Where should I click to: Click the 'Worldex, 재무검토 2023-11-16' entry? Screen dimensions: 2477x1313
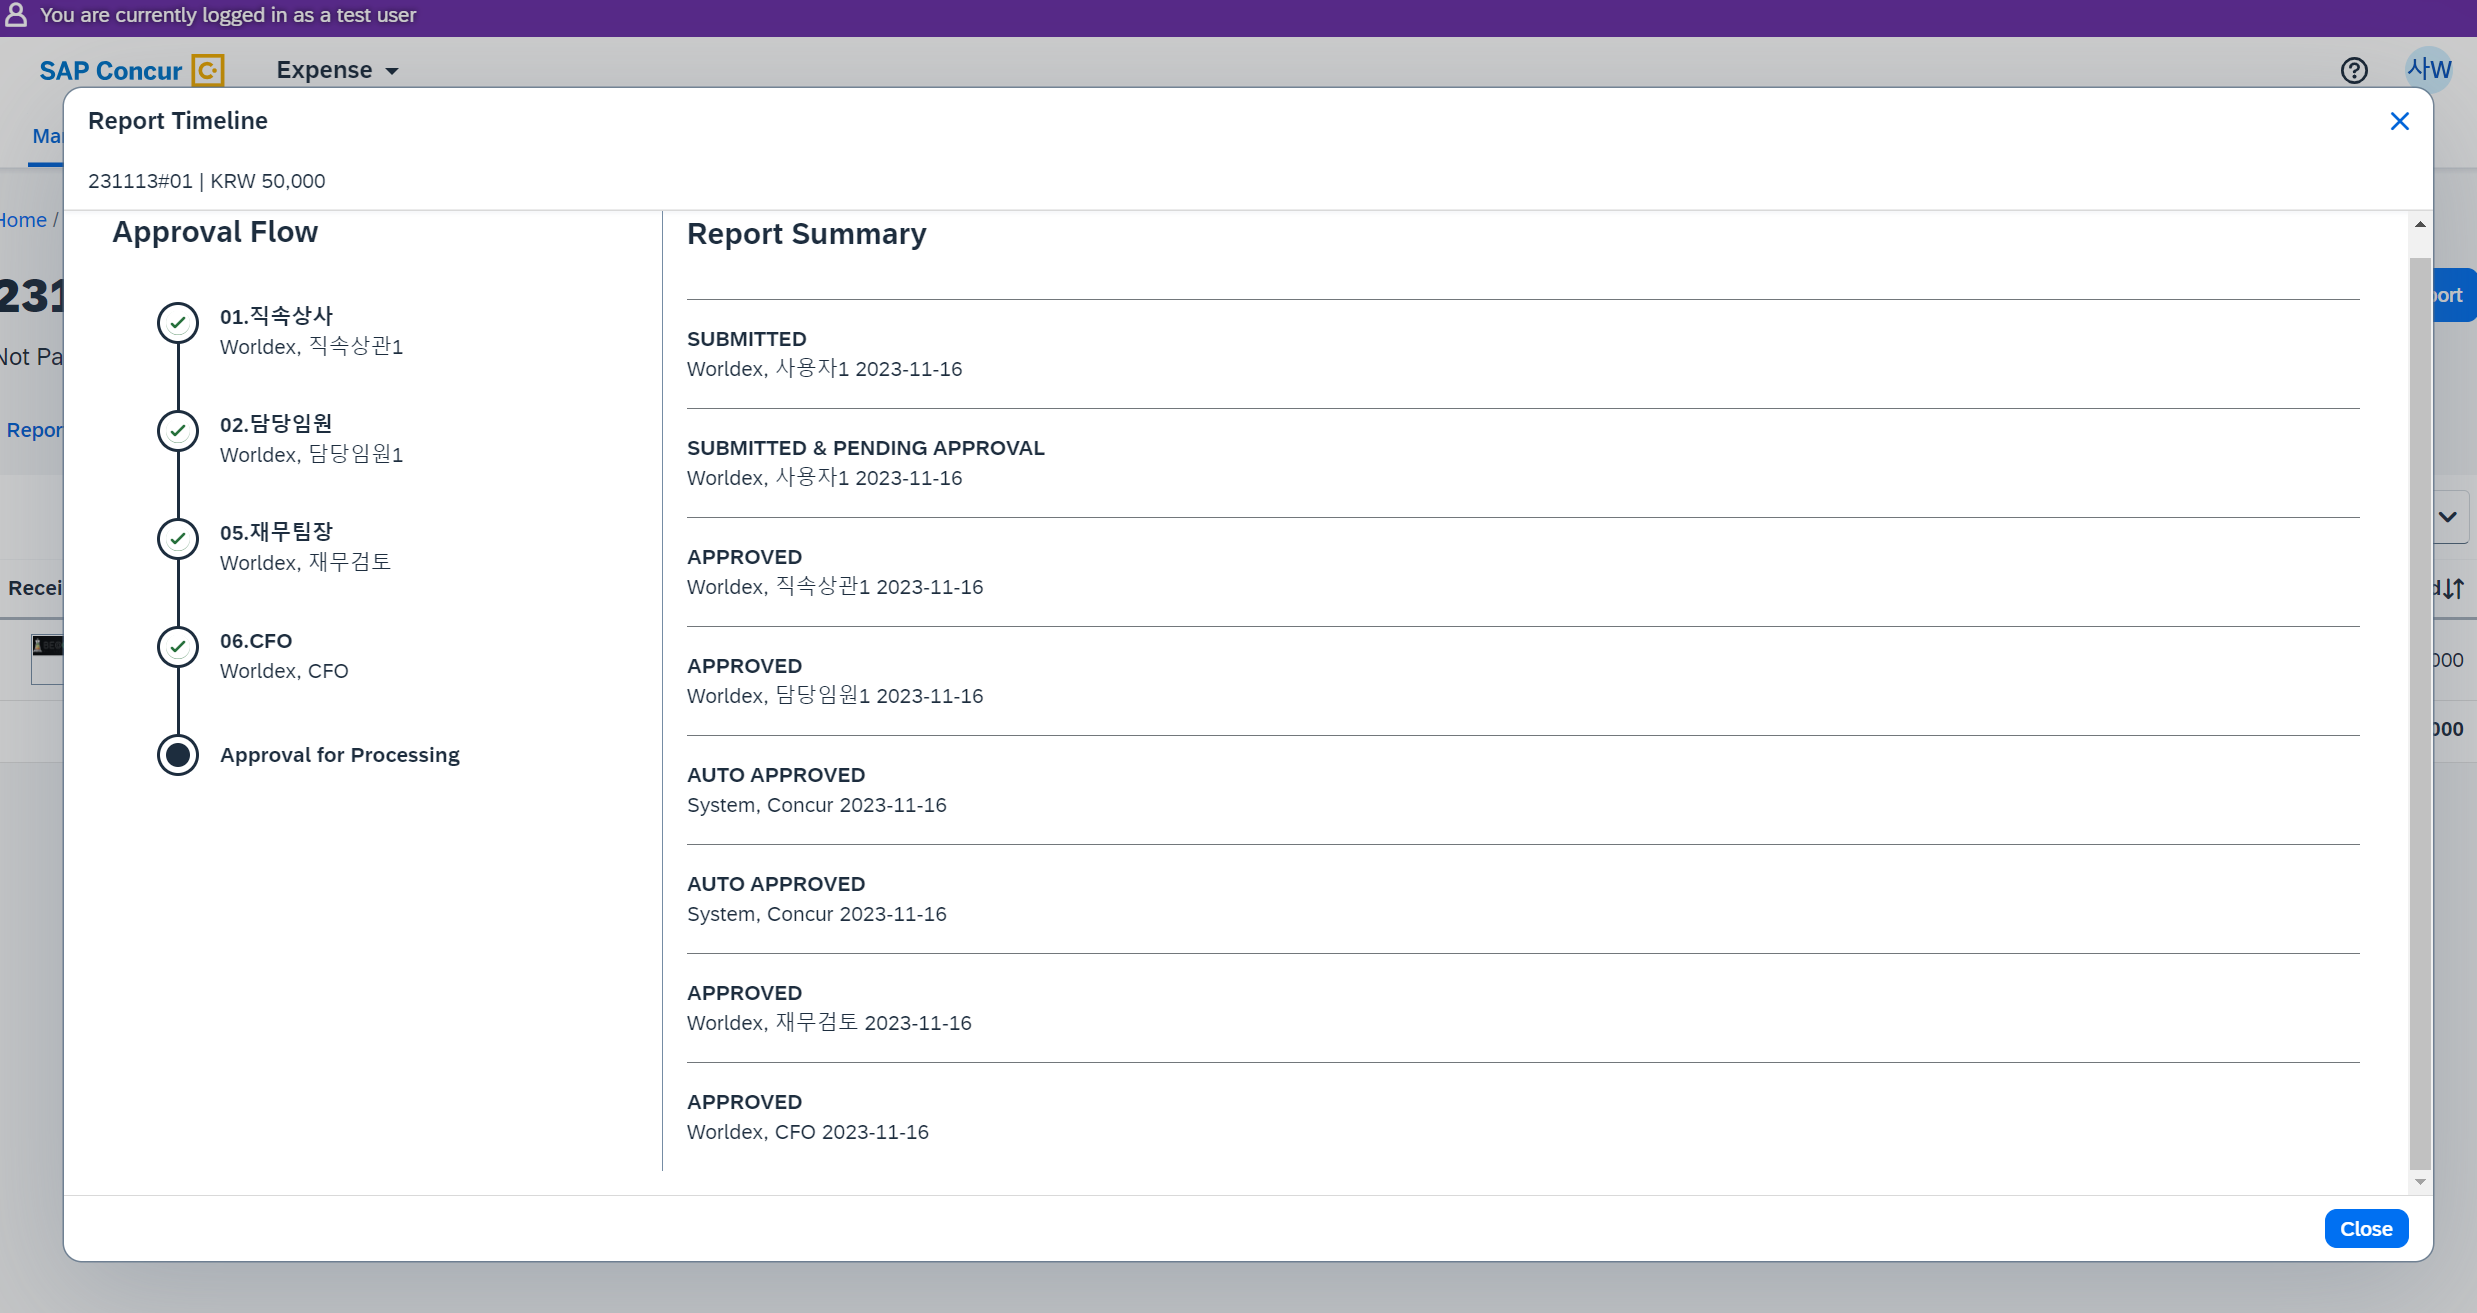(829, 1023)
